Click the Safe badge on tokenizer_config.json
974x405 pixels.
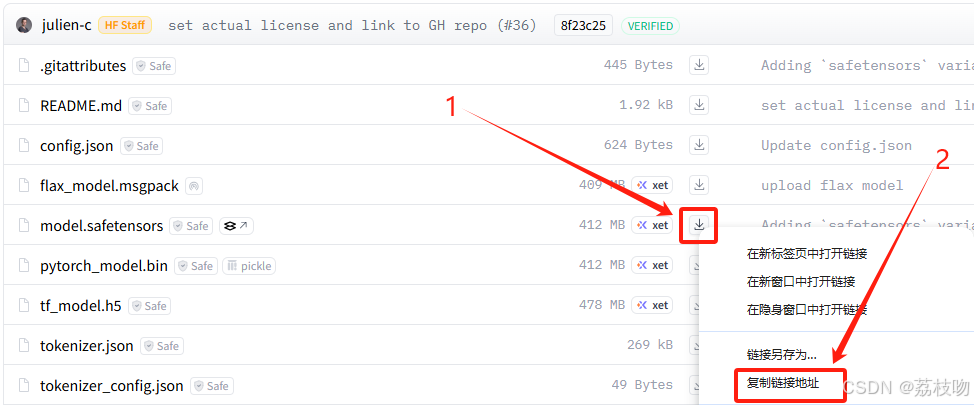(212, 386)
